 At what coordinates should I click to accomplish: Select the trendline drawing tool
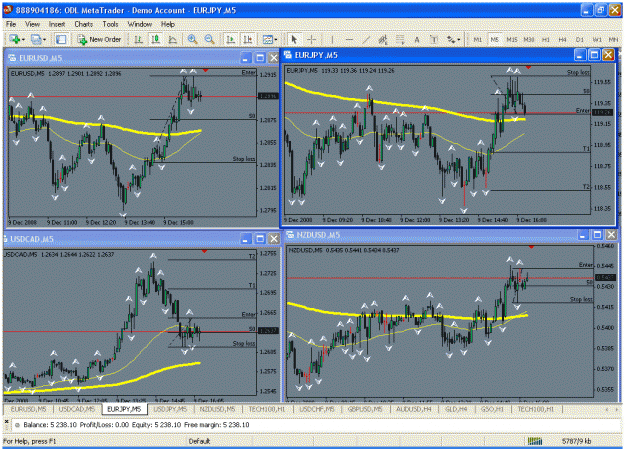pos(366,39)
